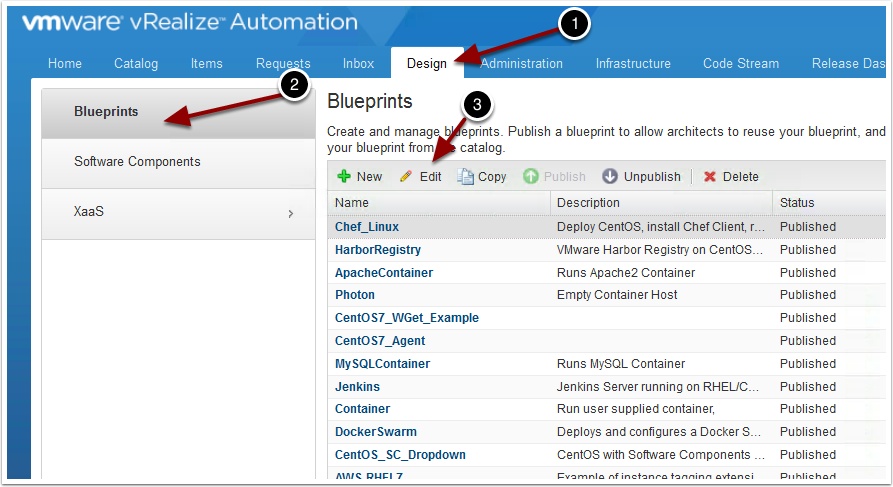Click Published status in DockerSwarm row
The height and width of the screenshot is (487, 893).
pyautogui.click(x=808, y=432)
